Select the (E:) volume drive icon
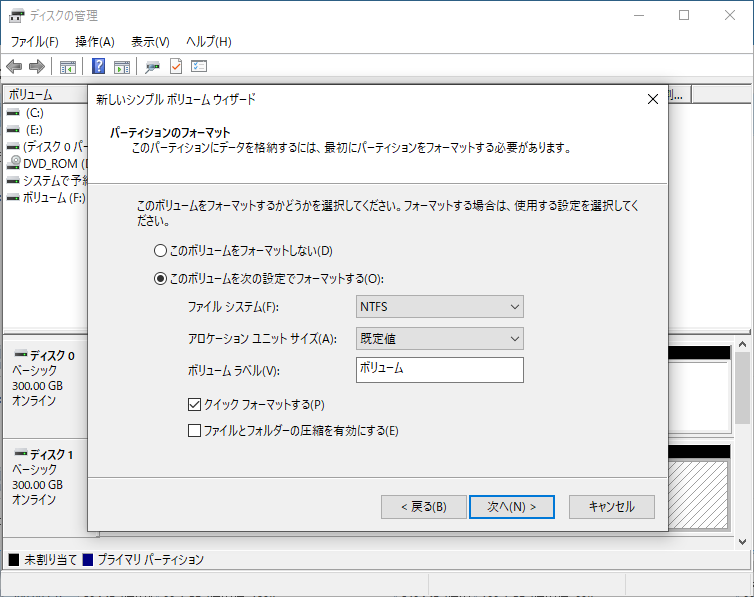The height and width of the screenshot is (597, 754). coord(13,130)
